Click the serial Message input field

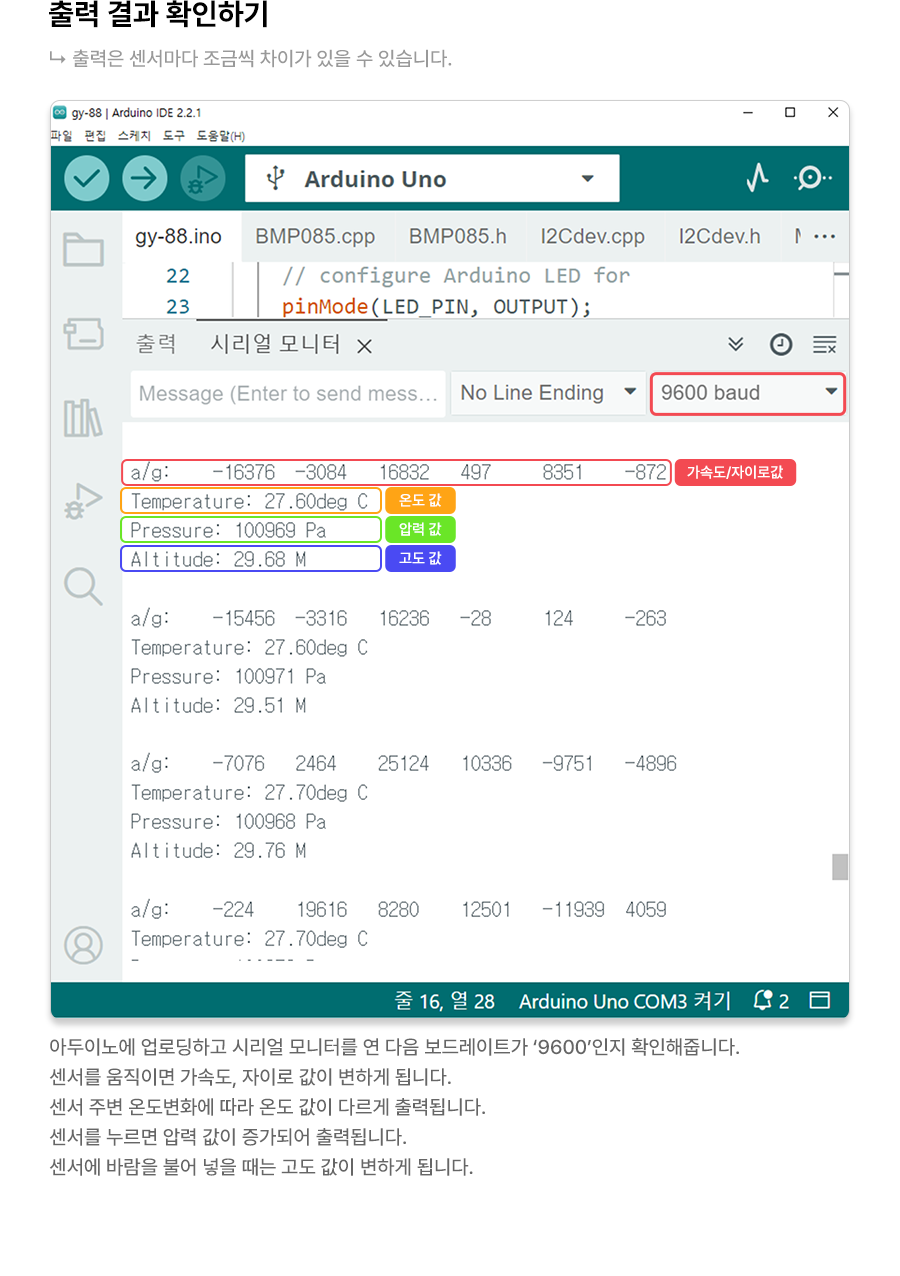click(288, 393)
